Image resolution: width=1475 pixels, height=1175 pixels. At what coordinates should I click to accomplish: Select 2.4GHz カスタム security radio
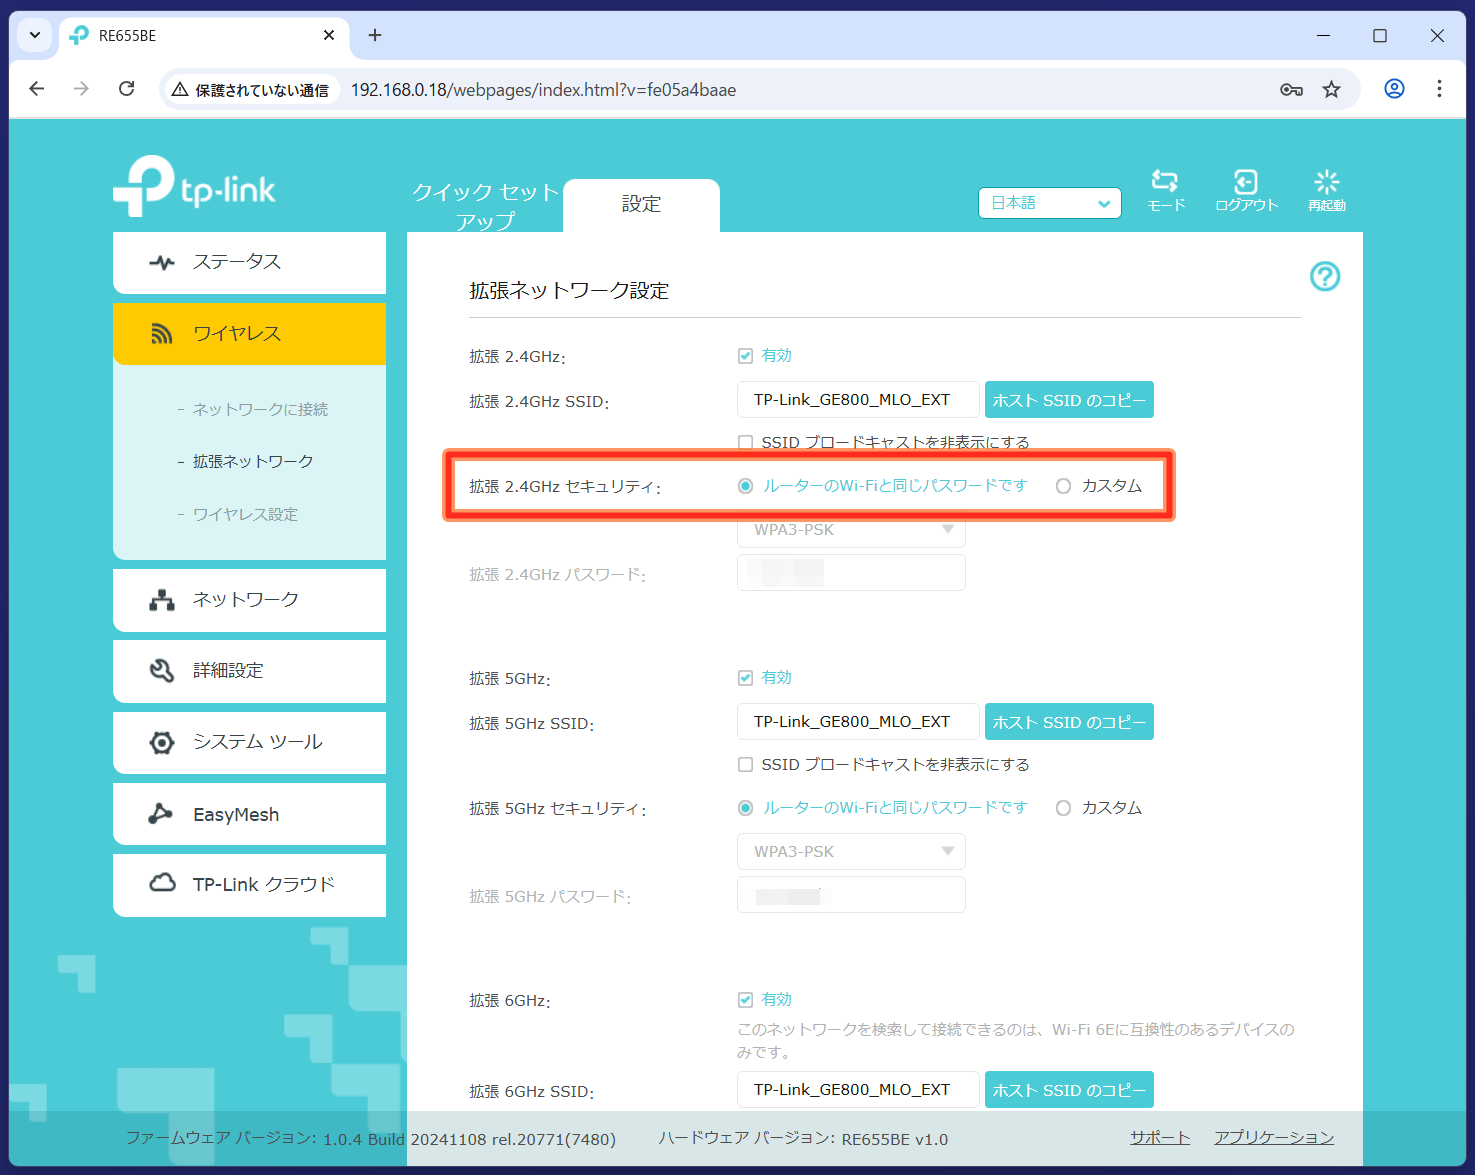coord(1063,486)
